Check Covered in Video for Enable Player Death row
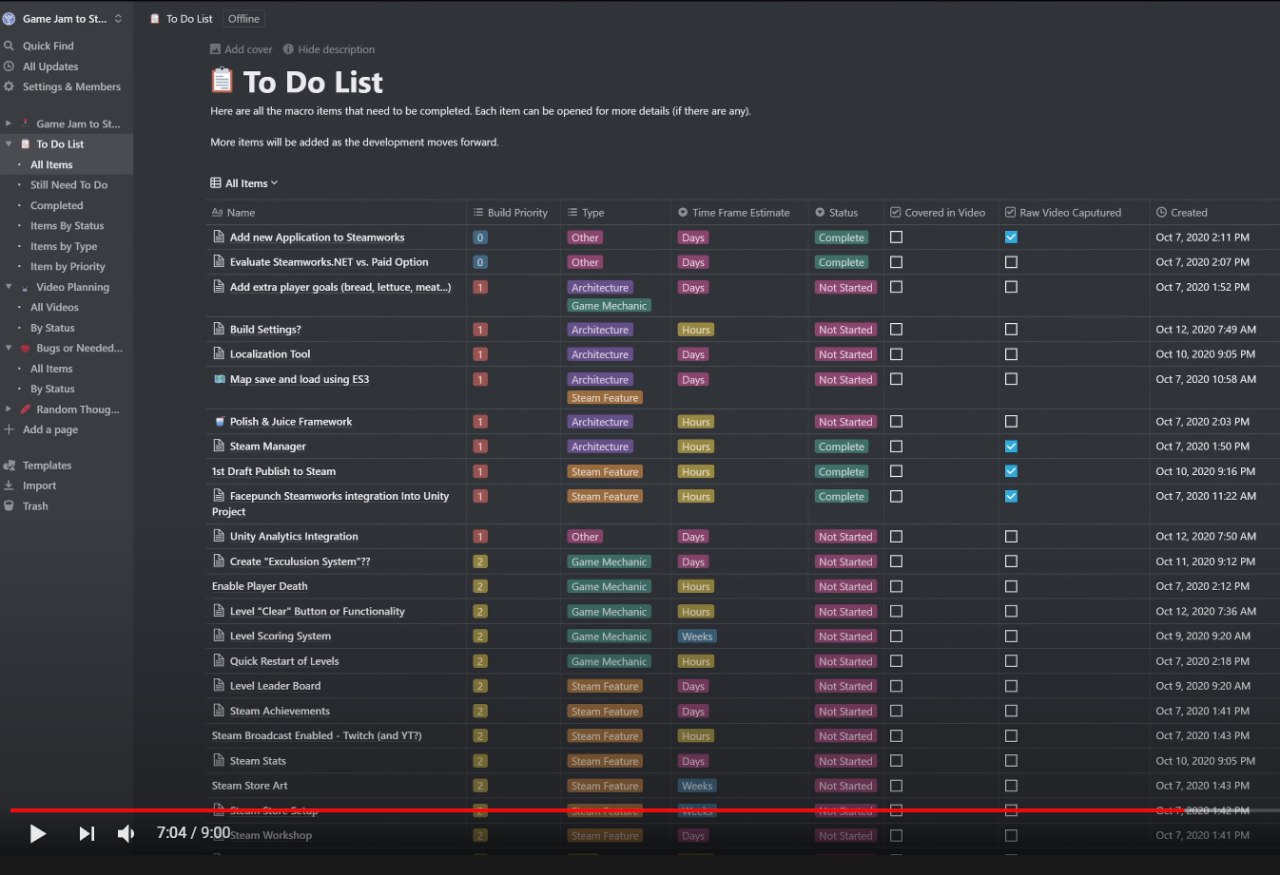This screenshot has height=875, width=1280. 896,586
